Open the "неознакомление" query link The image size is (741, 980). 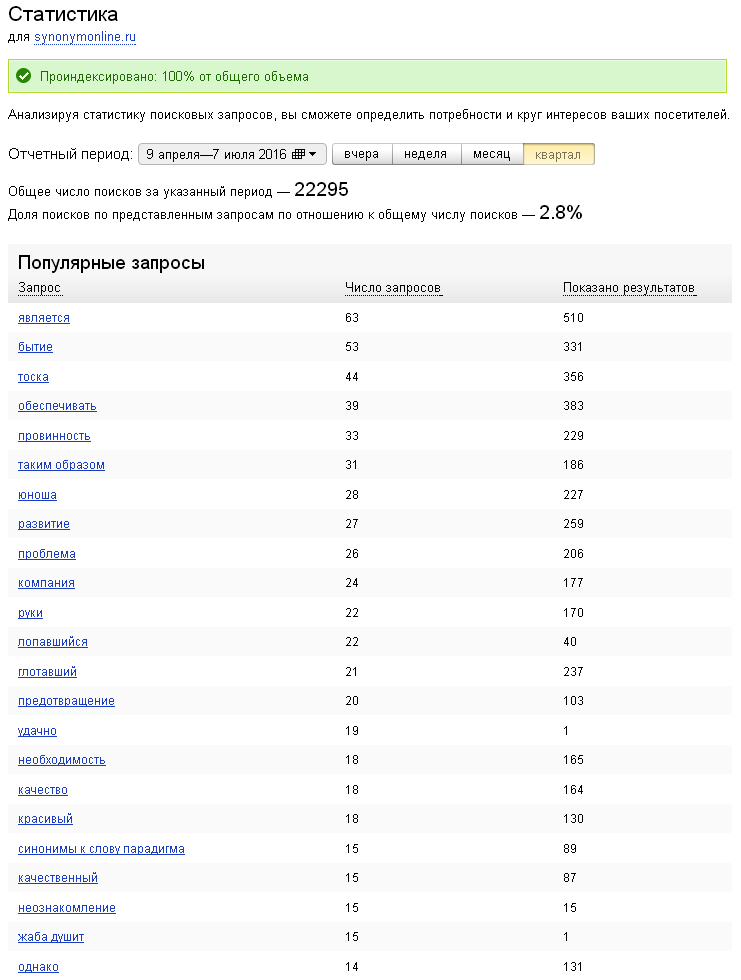(67, 908)
